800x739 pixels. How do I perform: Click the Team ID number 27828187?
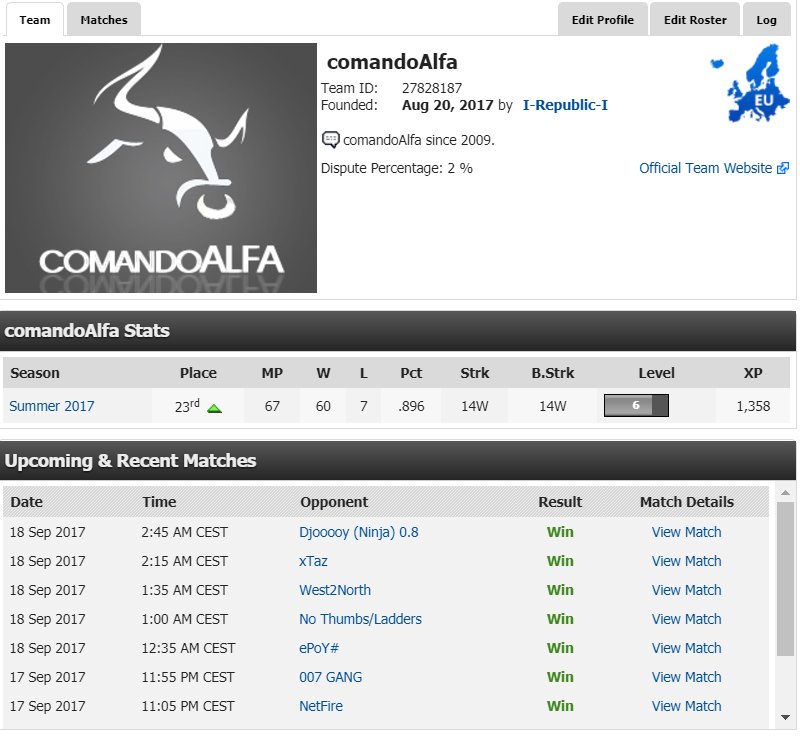tap(432, 88)
